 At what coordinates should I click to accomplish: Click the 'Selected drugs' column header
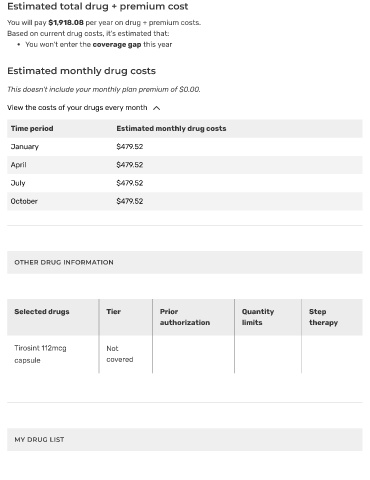tap(42, 312)
